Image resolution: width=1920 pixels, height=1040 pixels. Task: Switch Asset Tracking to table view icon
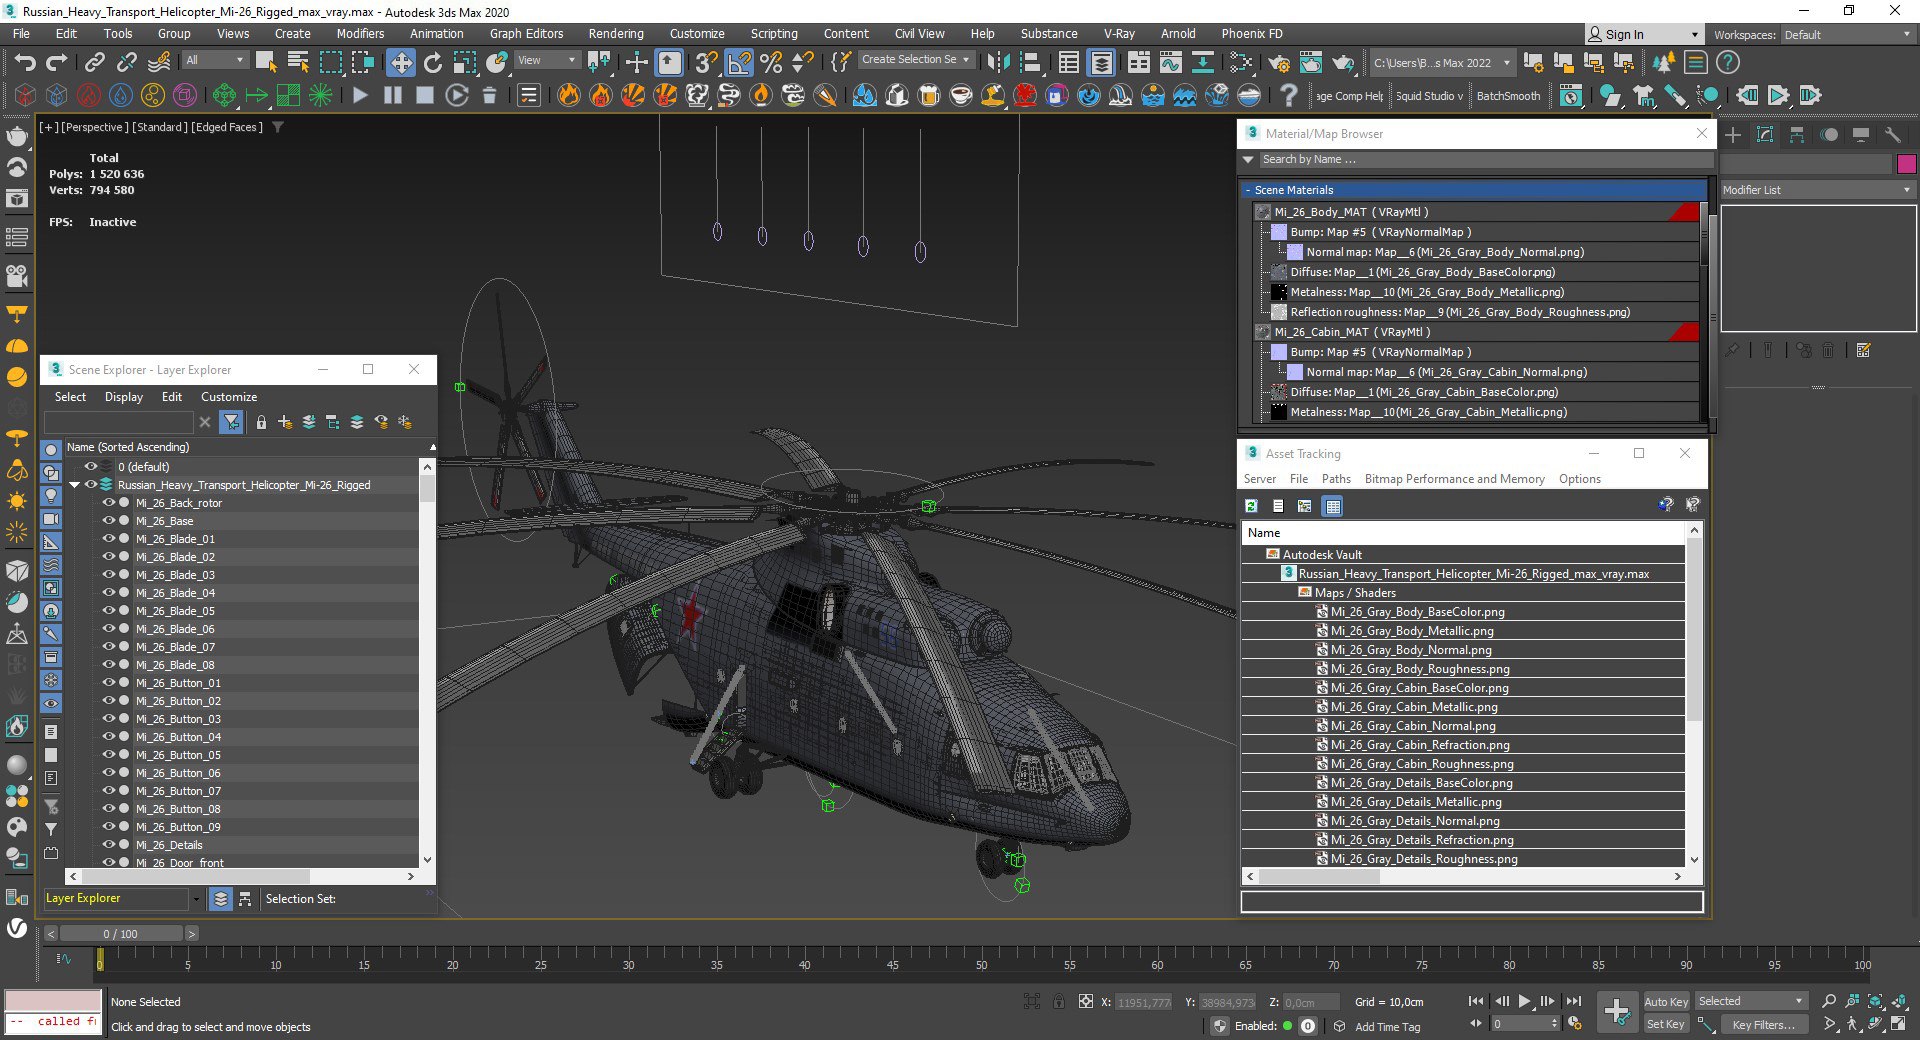[1332, 506]
